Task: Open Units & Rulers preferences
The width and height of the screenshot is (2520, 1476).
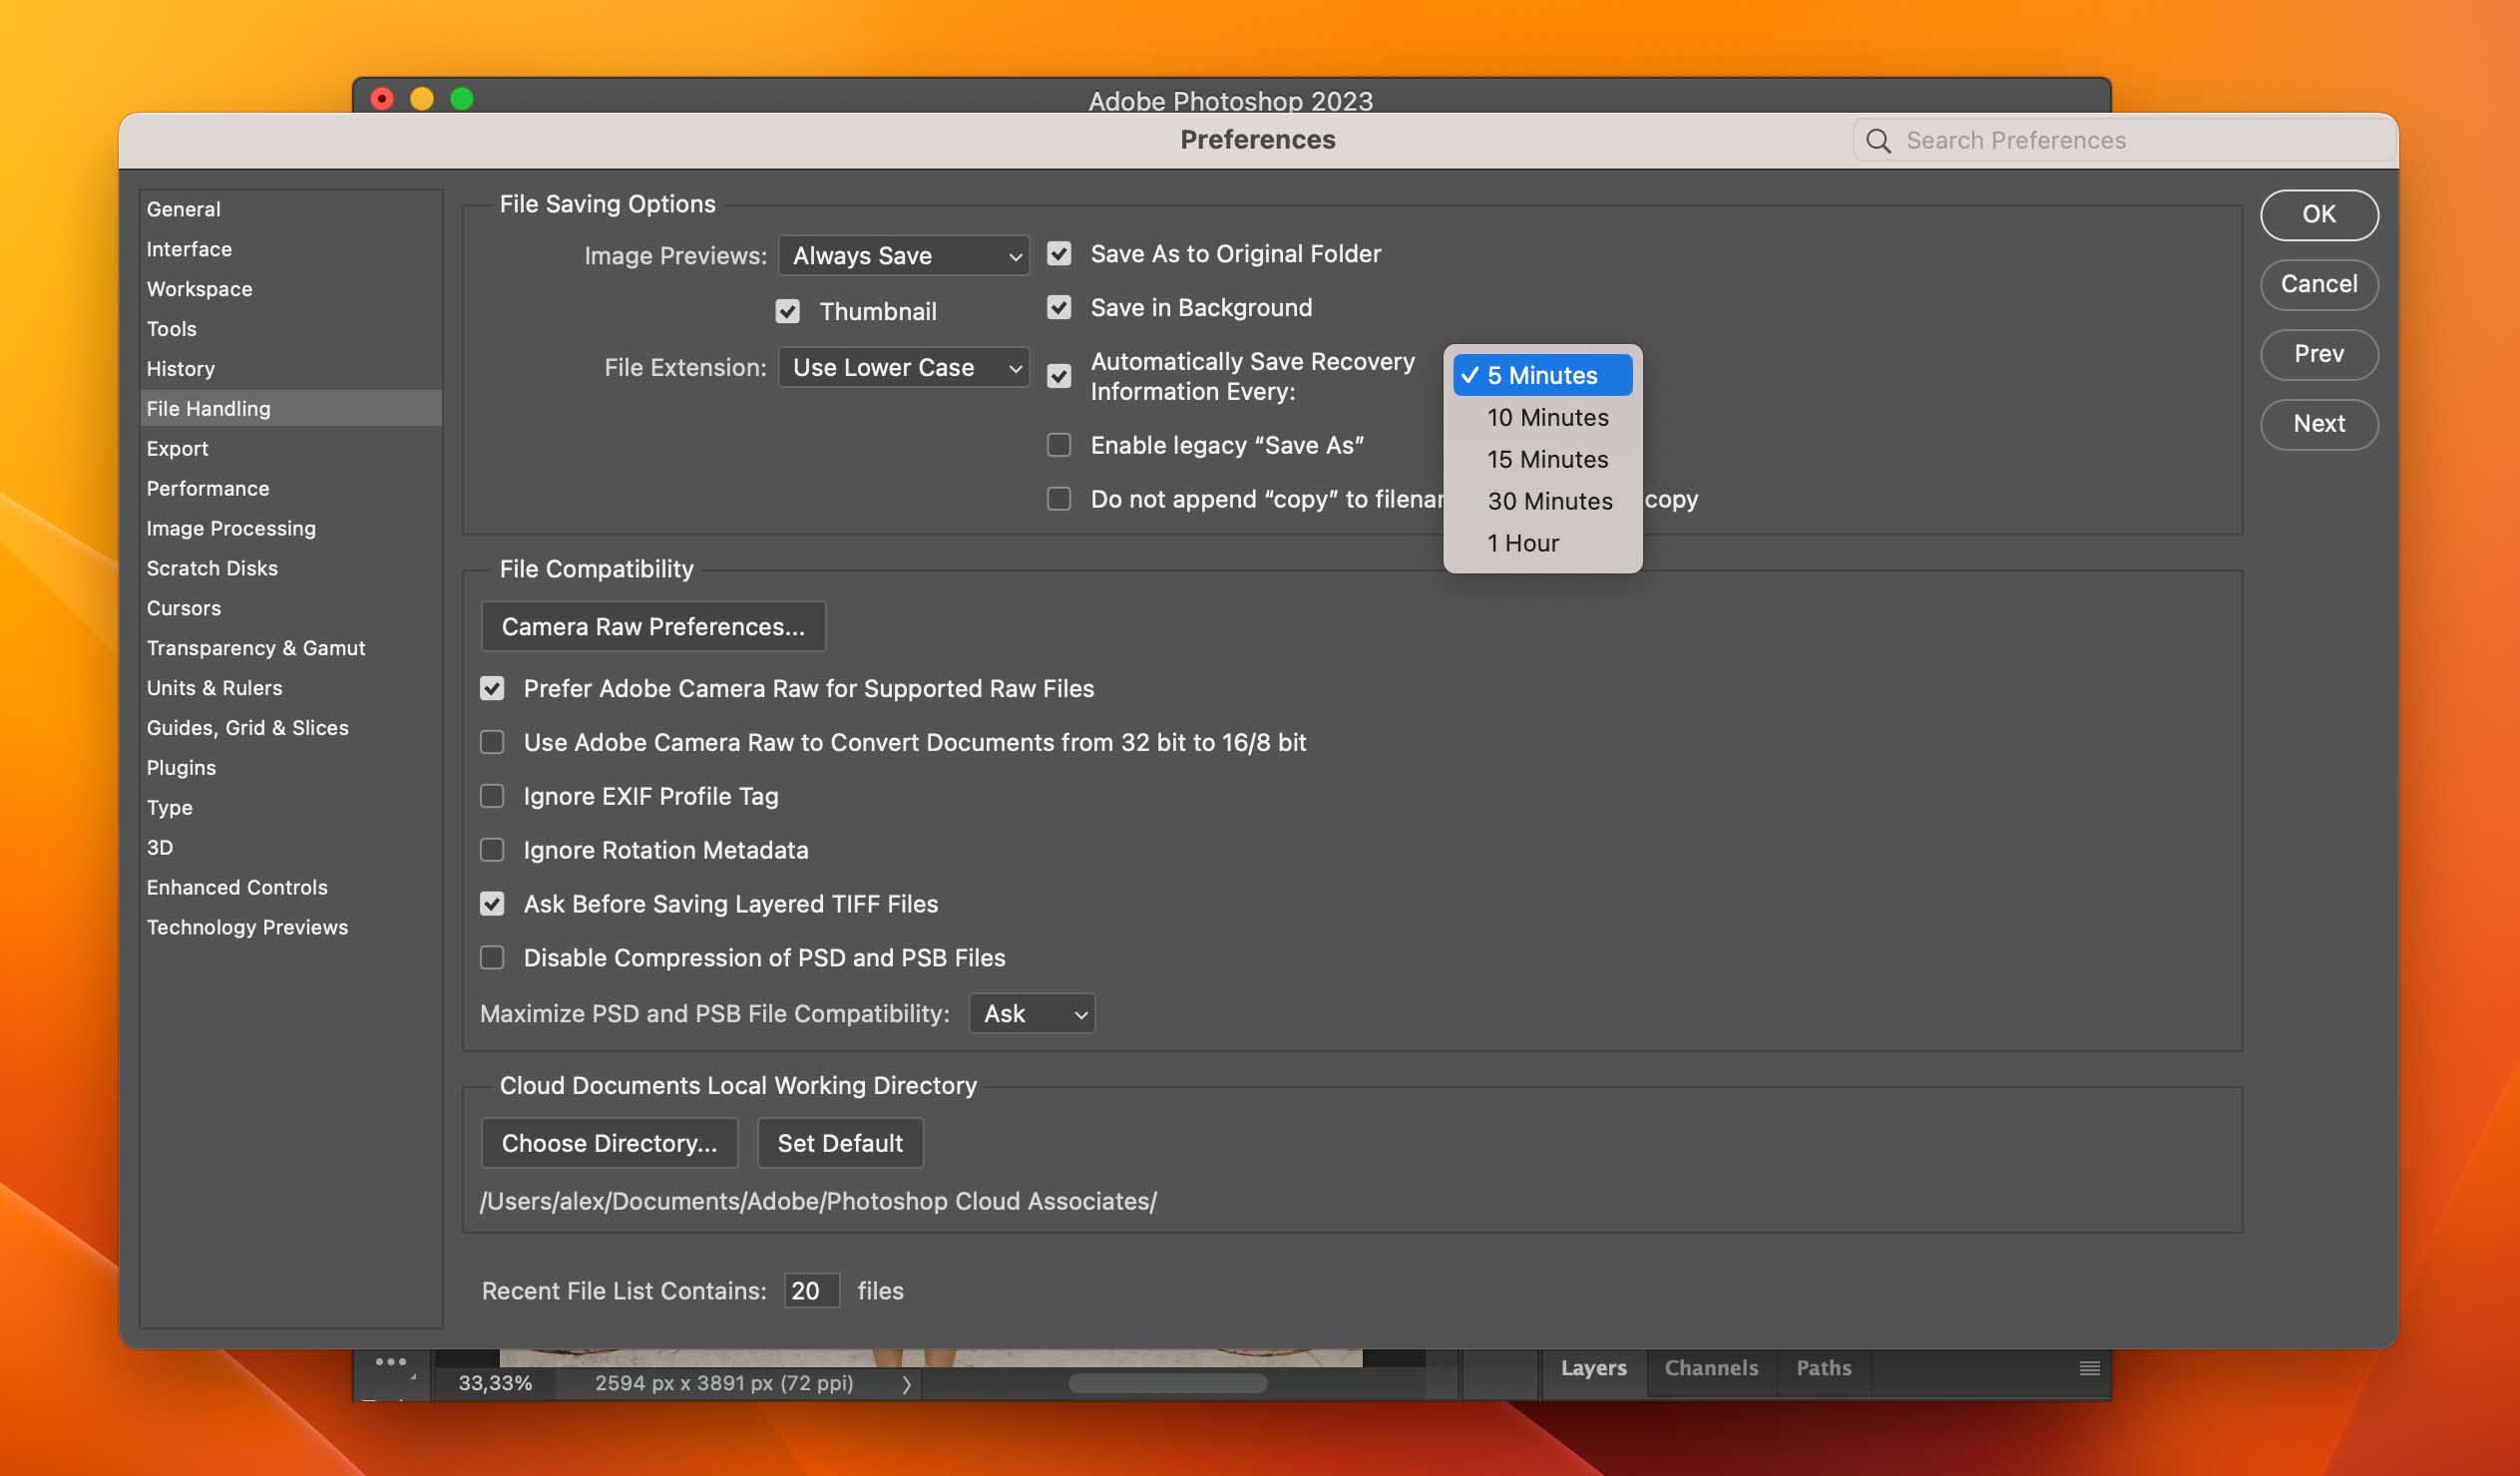Action: click(290, 689)
